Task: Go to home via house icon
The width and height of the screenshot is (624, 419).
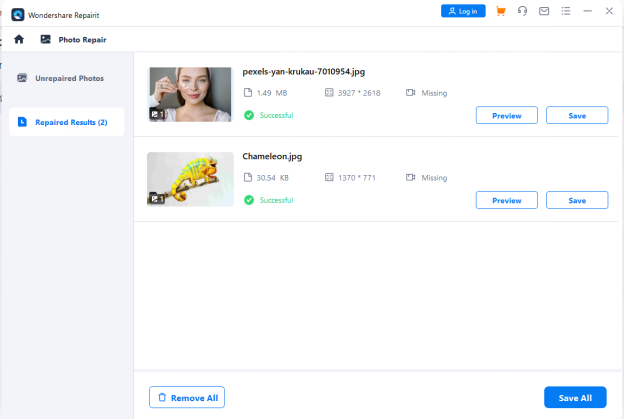Action: click(19, 39)
